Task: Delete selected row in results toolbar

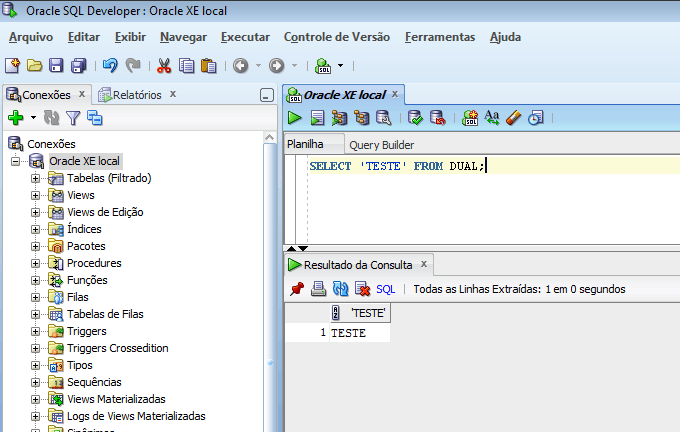Action: coord(362,289)
